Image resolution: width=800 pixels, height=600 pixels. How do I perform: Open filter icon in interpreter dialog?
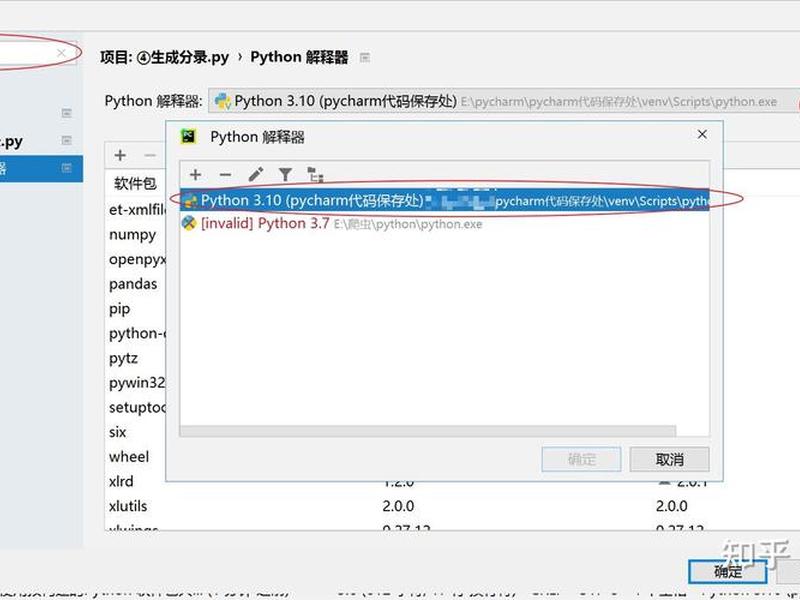point(285,175)
